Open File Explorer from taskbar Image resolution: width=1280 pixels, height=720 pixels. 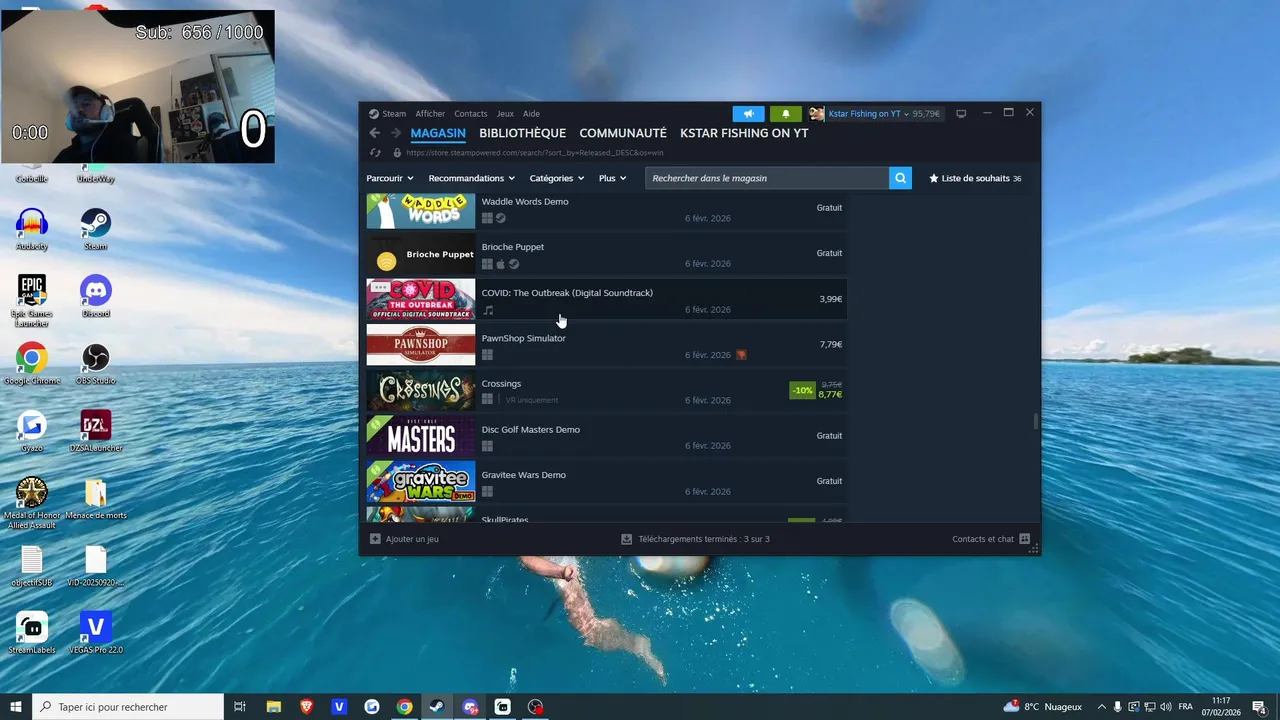[273, 707]
